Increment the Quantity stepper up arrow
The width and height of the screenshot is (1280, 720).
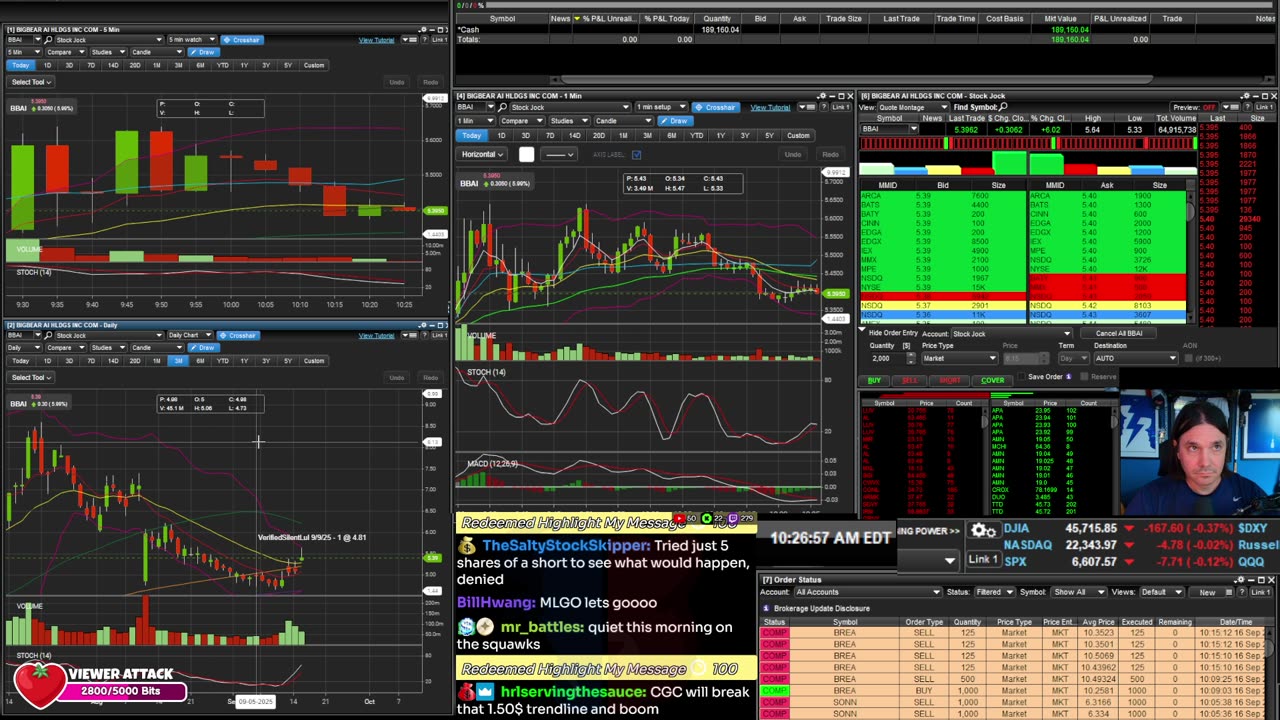coord(911,354)
